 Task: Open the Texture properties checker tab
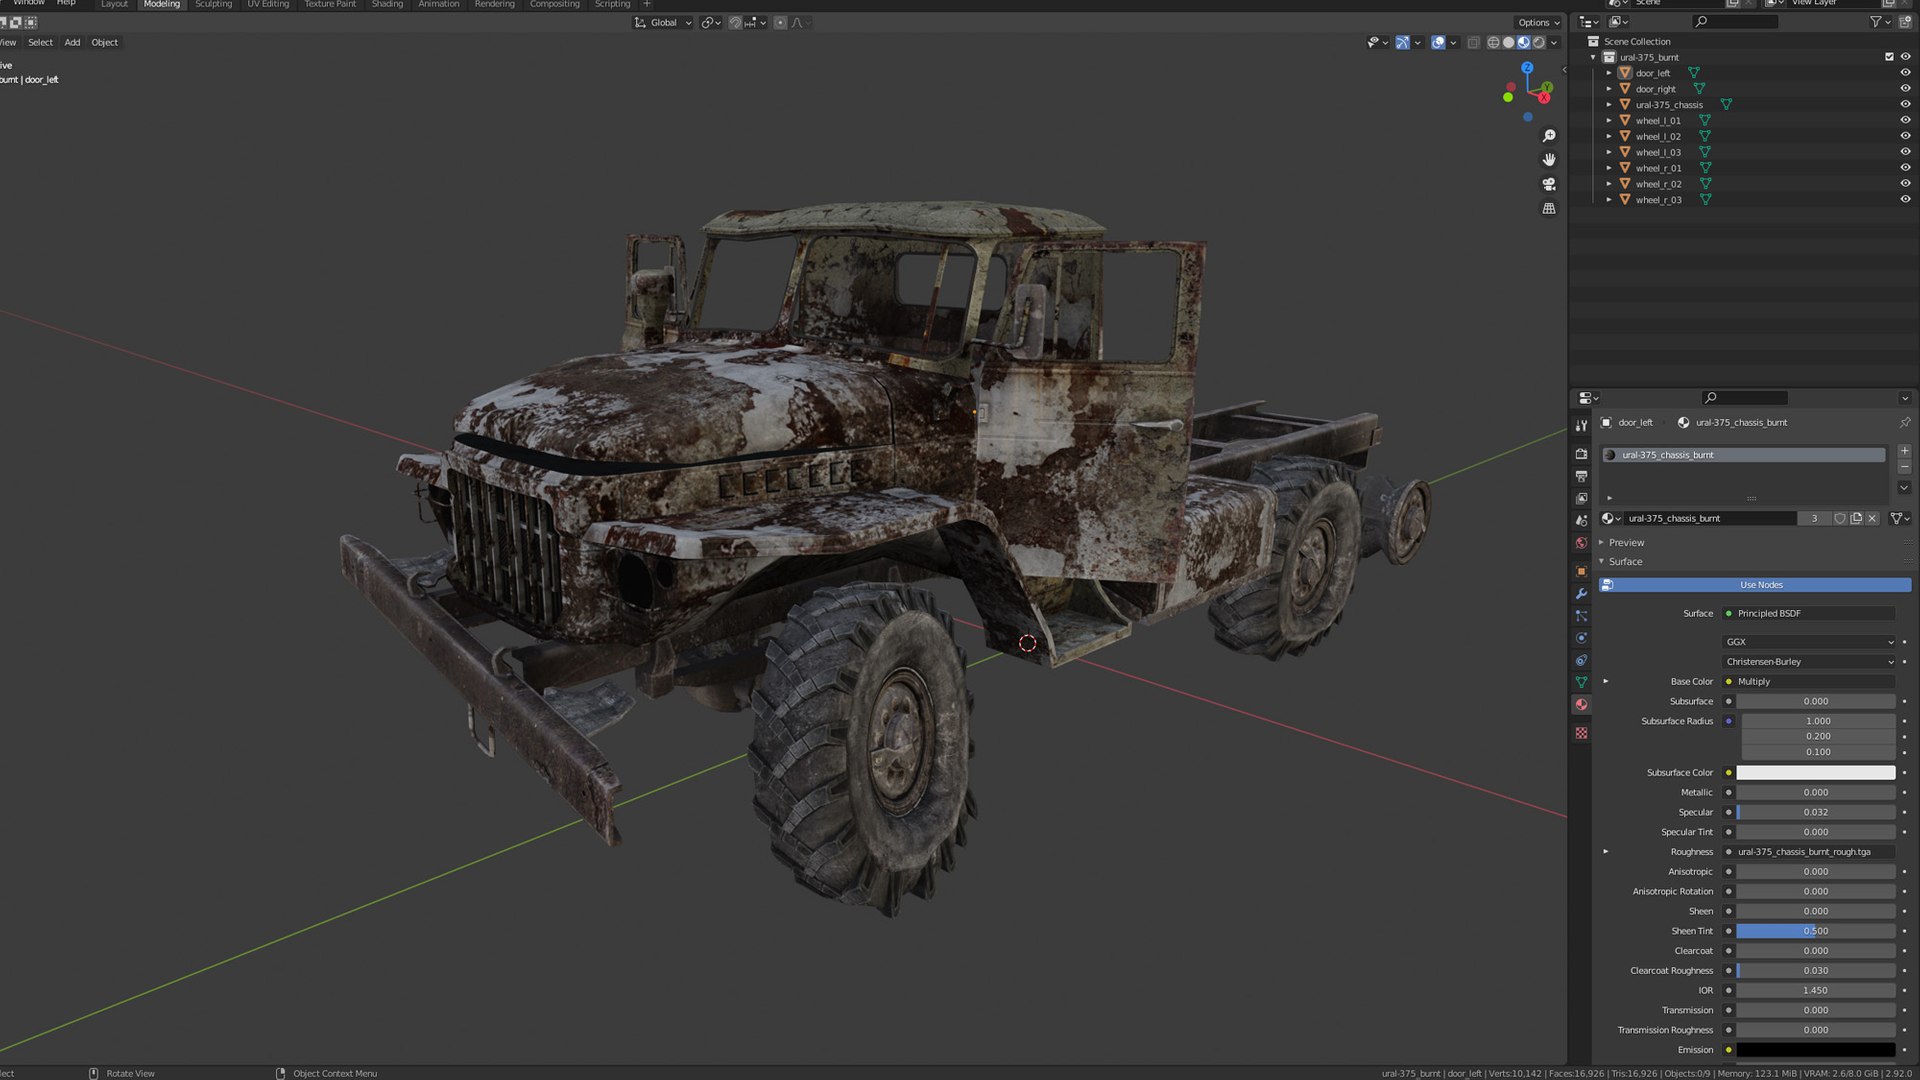tap(1581, 733)
